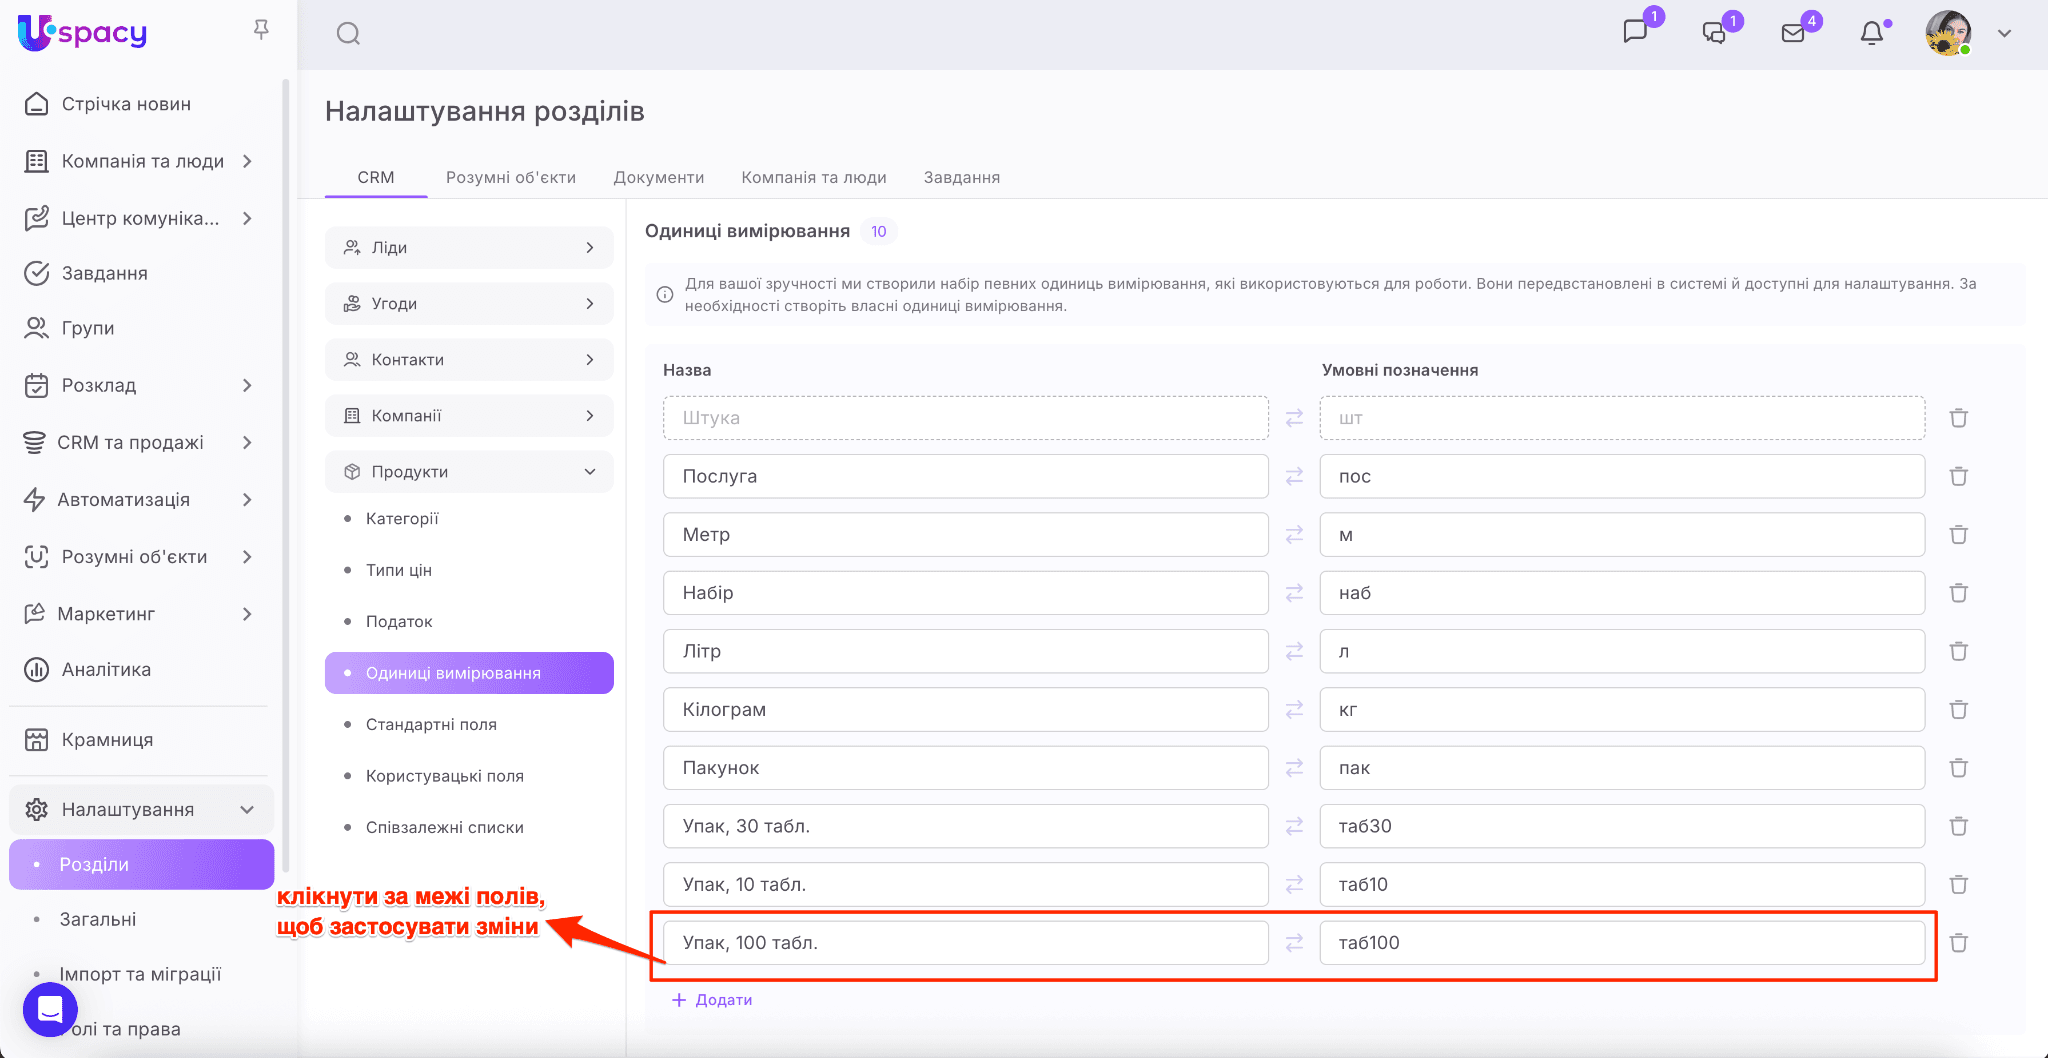
Task: Switch to the Документи tab
Action: click(x=658, y=177)
